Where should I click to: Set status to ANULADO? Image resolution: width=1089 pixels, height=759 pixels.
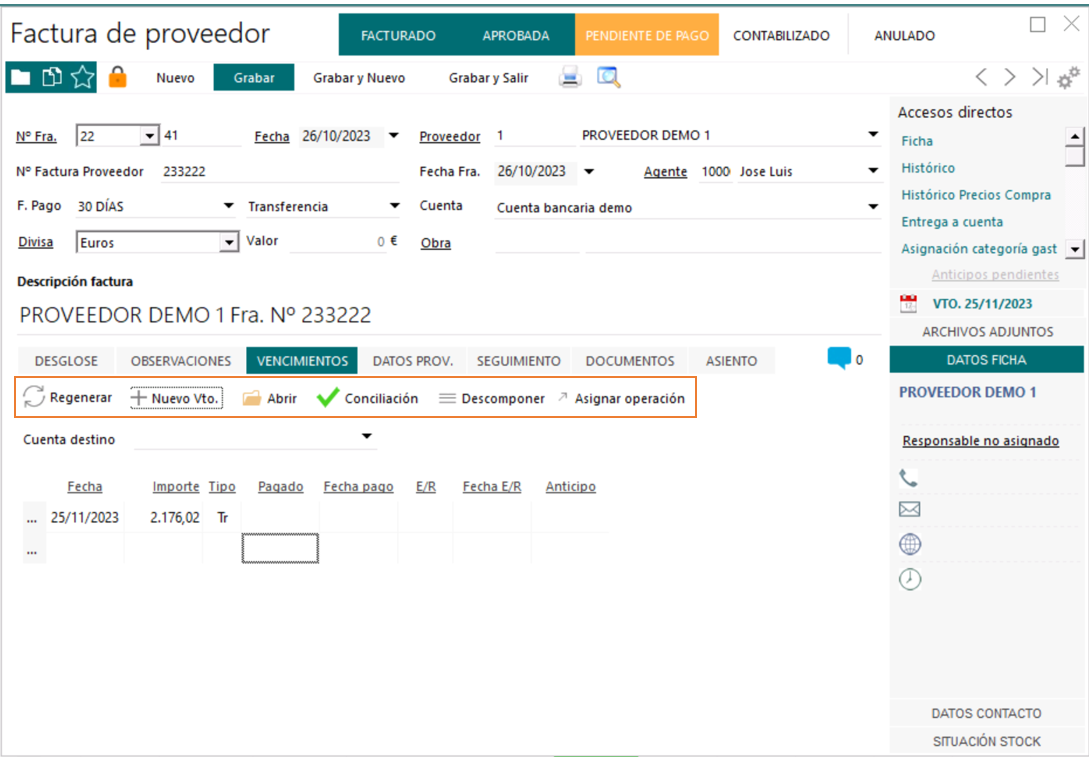pyautogui.click(x=904, y=35)
